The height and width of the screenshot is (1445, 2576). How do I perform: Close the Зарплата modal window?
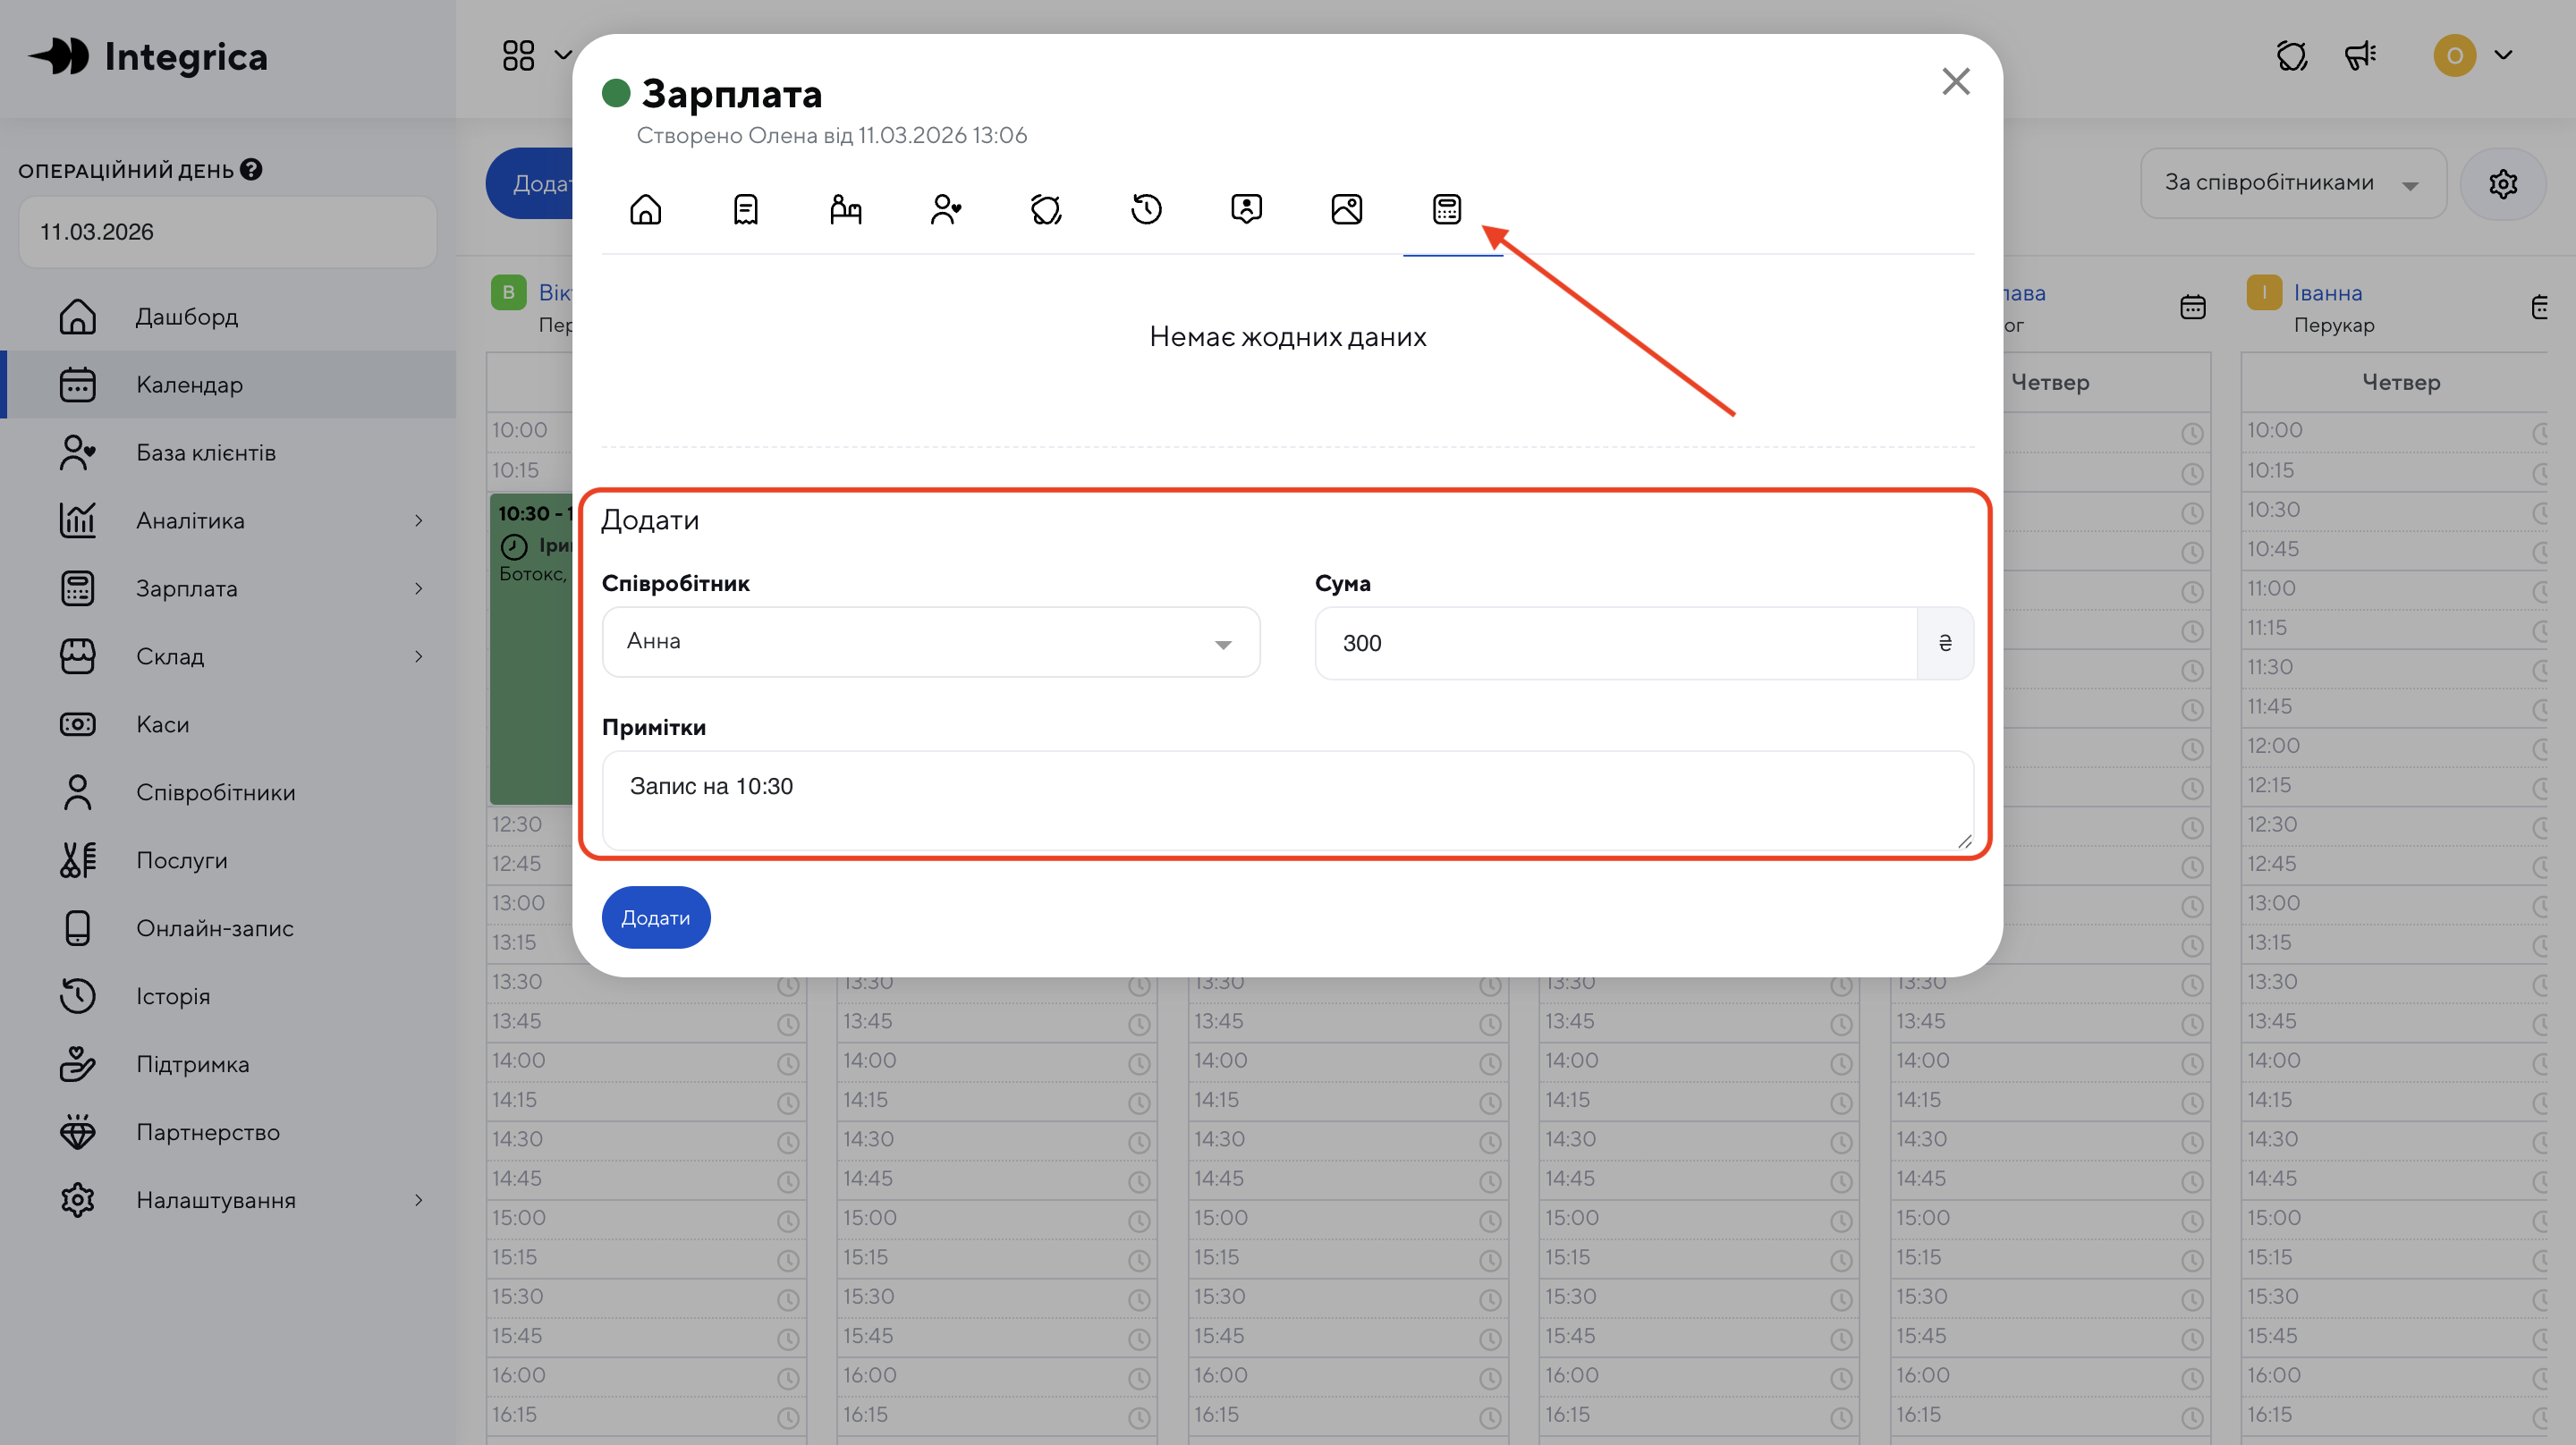point(1955,82)
